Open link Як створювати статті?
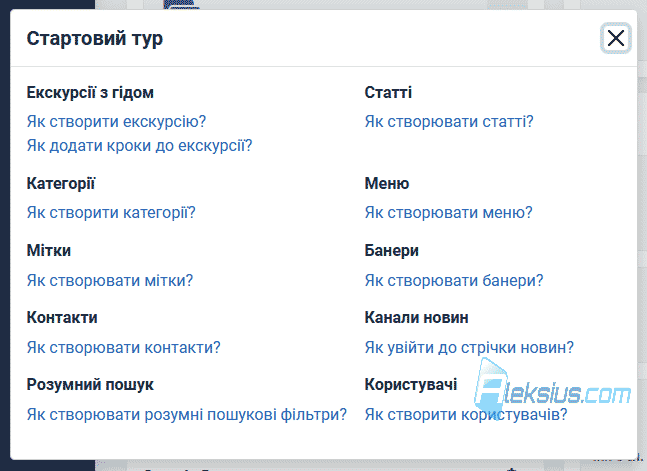This screenshot has height=471, width=647. 449,122
